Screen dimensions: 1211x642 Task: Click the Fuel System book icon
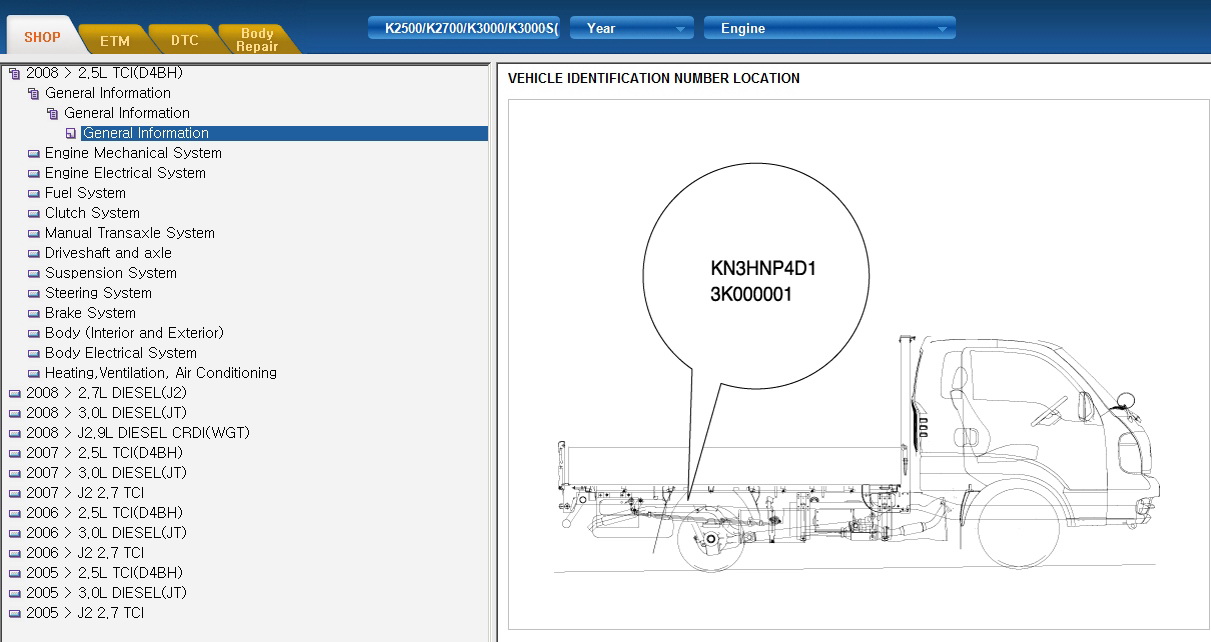pos(33,193)
